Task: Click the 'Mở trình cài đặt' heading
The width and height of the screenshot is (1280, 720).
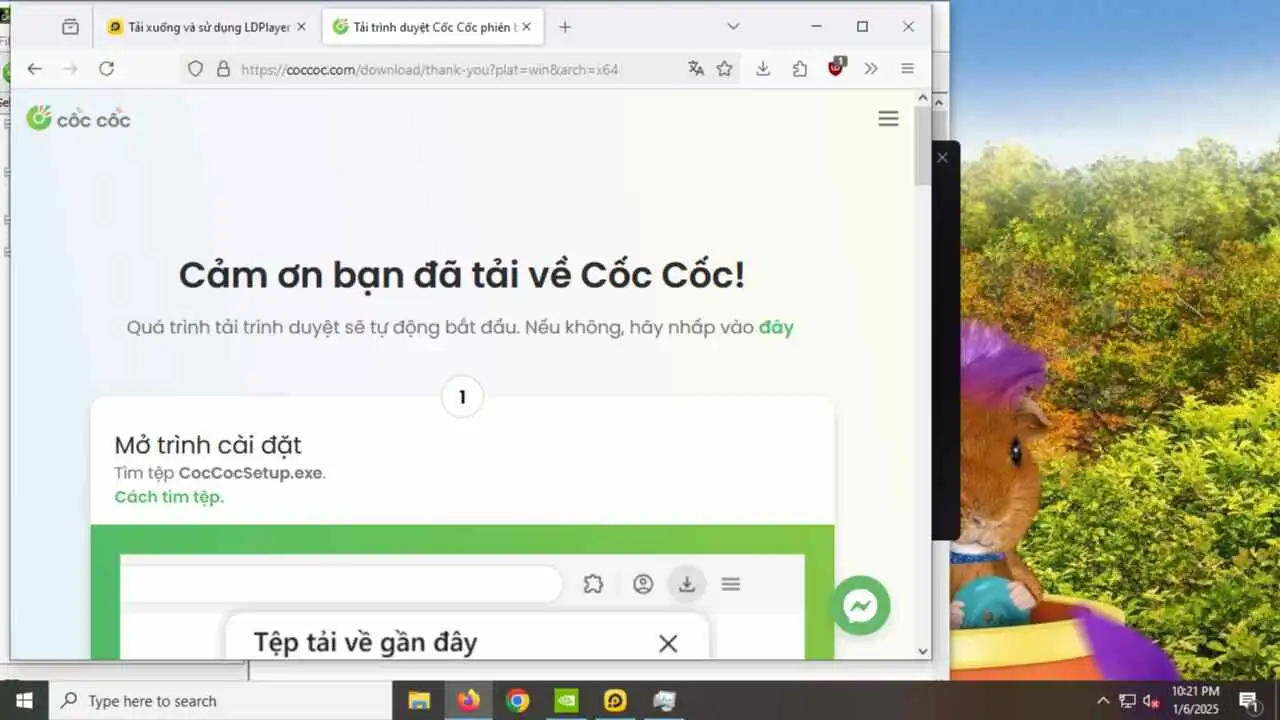Action: [208, 445]
